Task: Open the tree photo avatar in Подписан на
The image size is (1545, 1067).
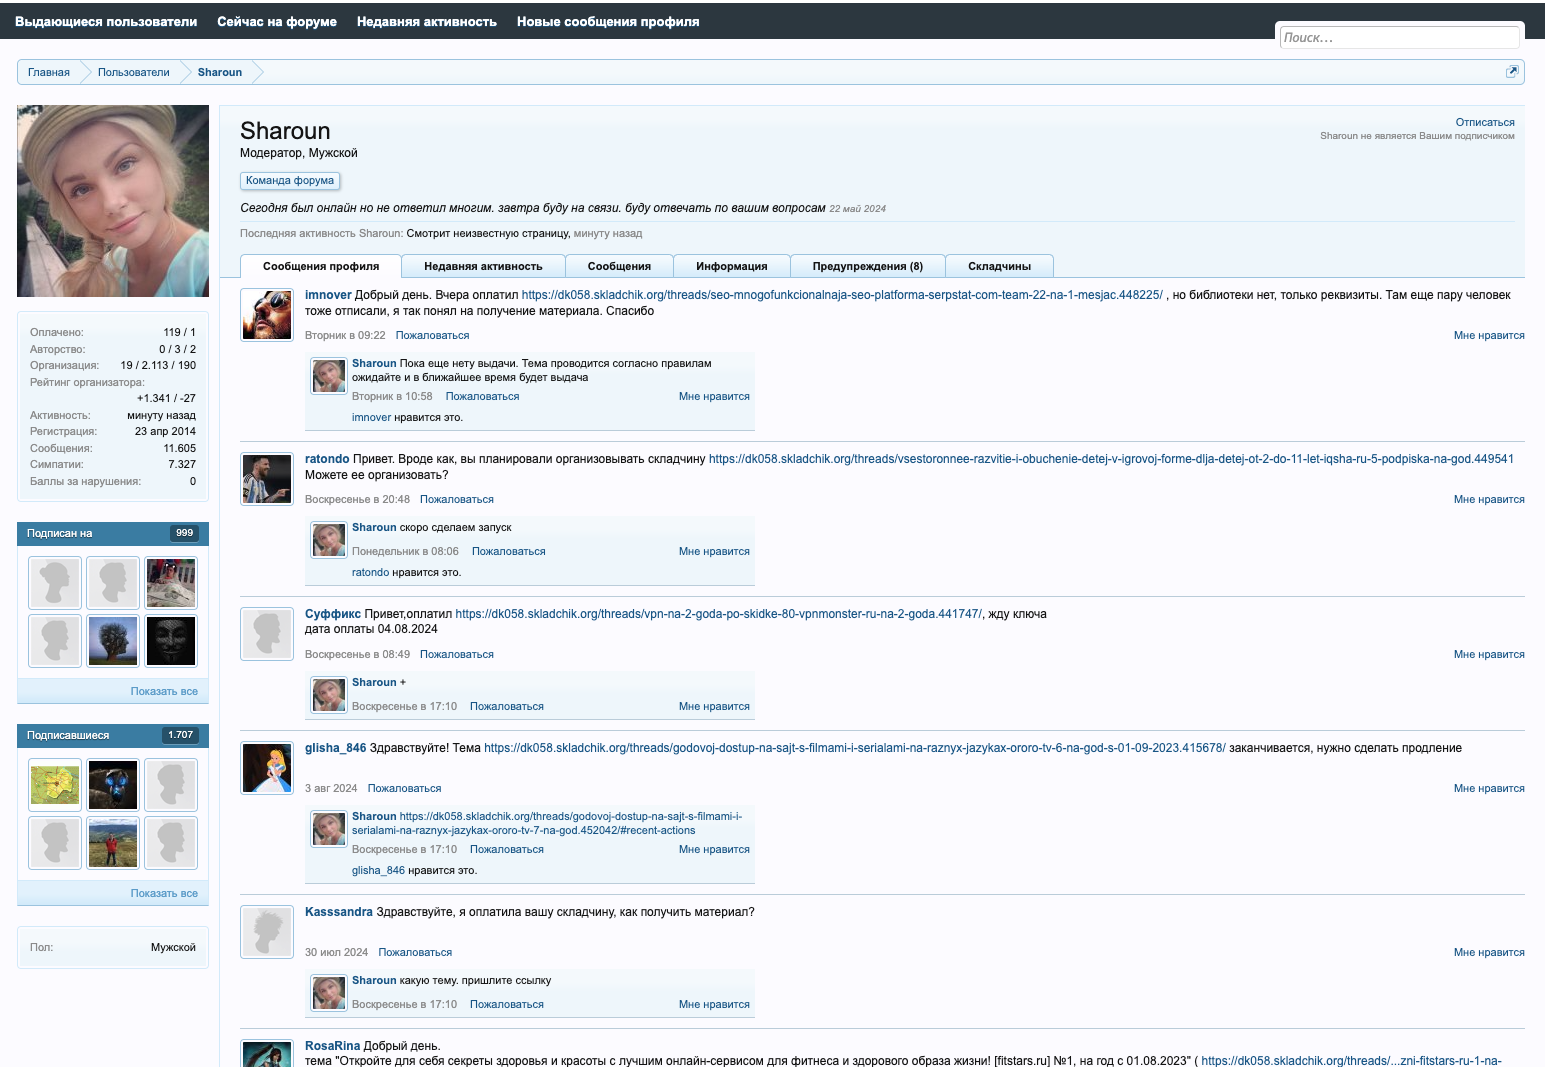Action: click(x=113, y=641)
